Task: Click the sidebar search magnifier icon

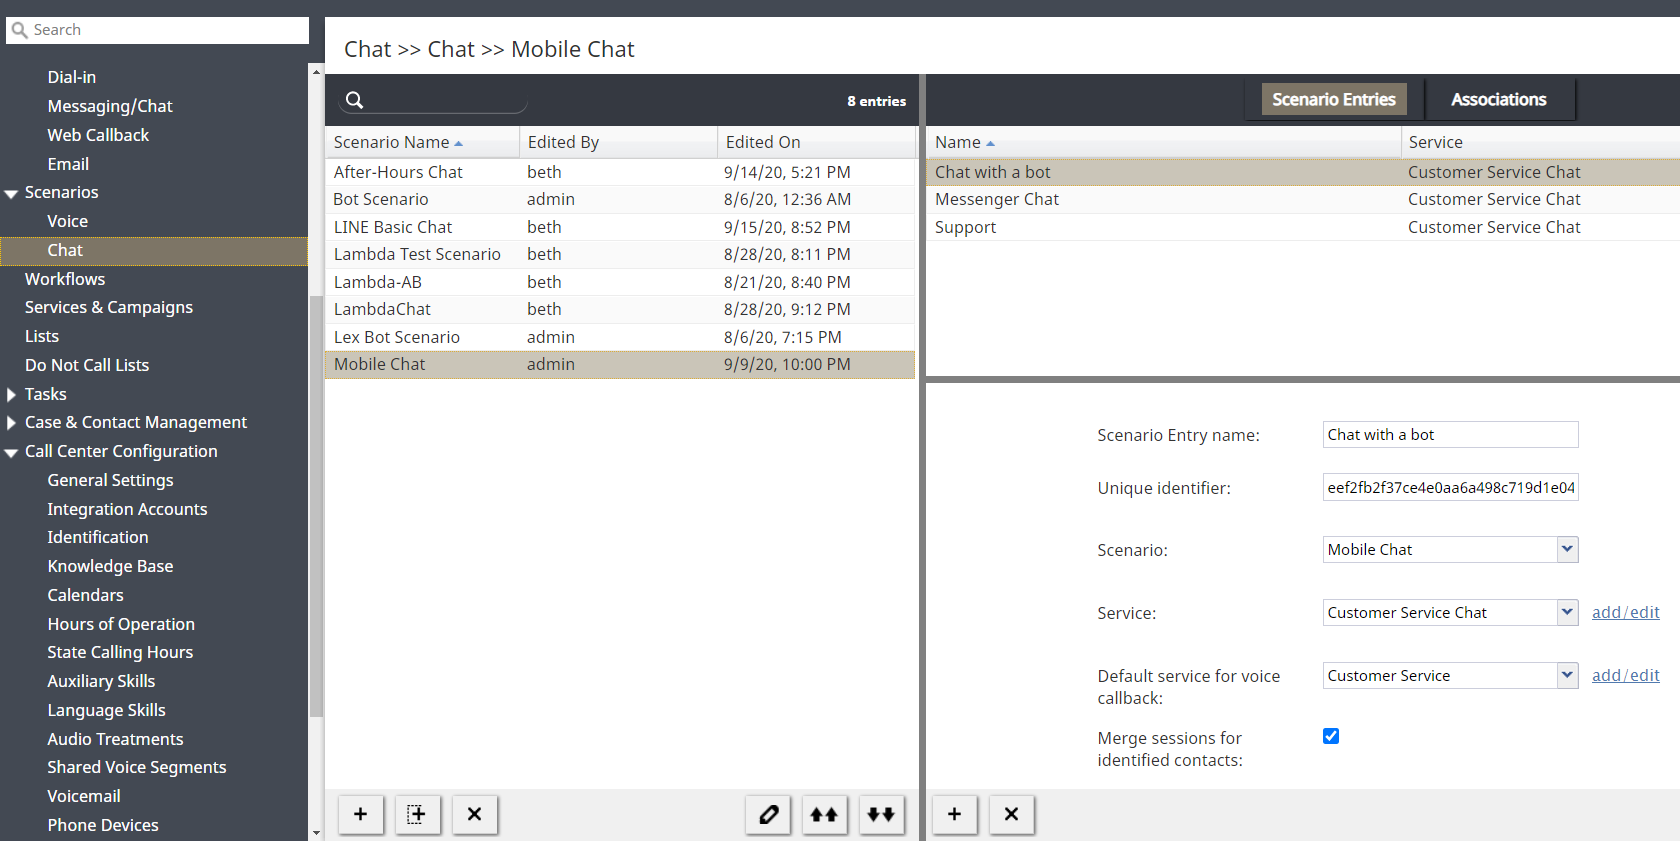Action: click(x=19, y=30)
